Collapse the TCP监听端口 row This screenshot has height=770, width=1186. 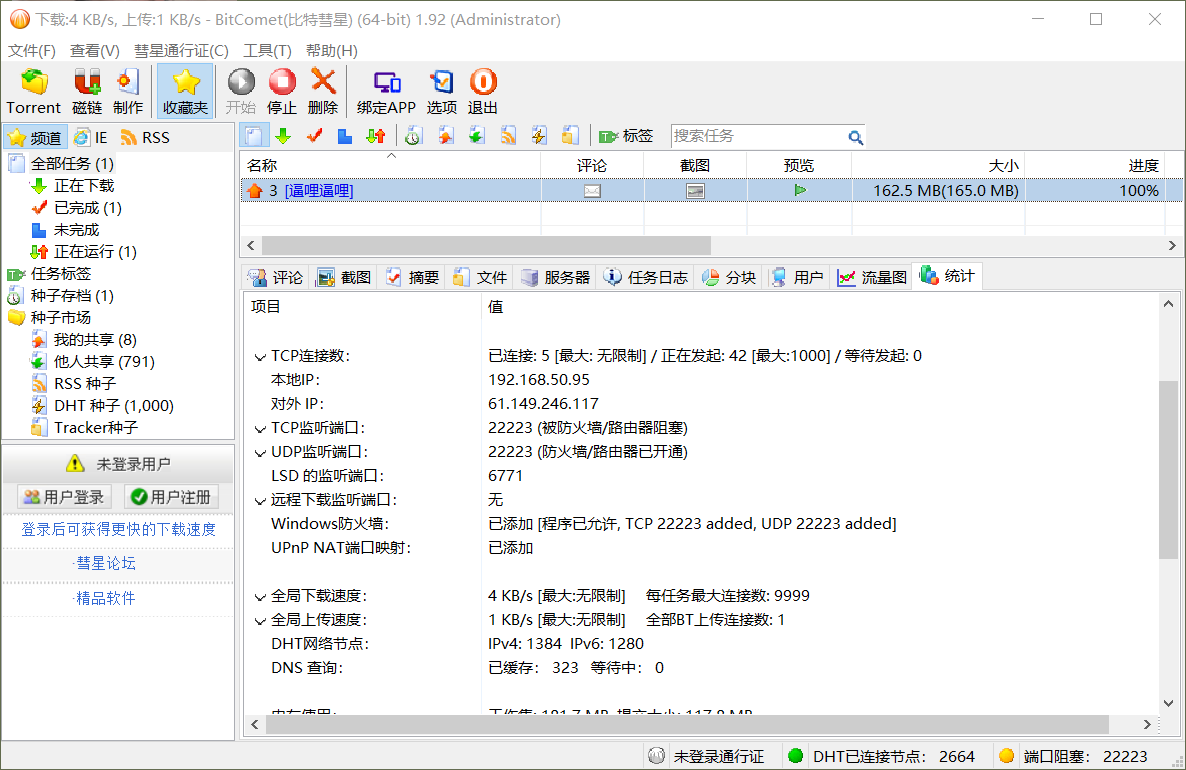click(x=260, y=429)
